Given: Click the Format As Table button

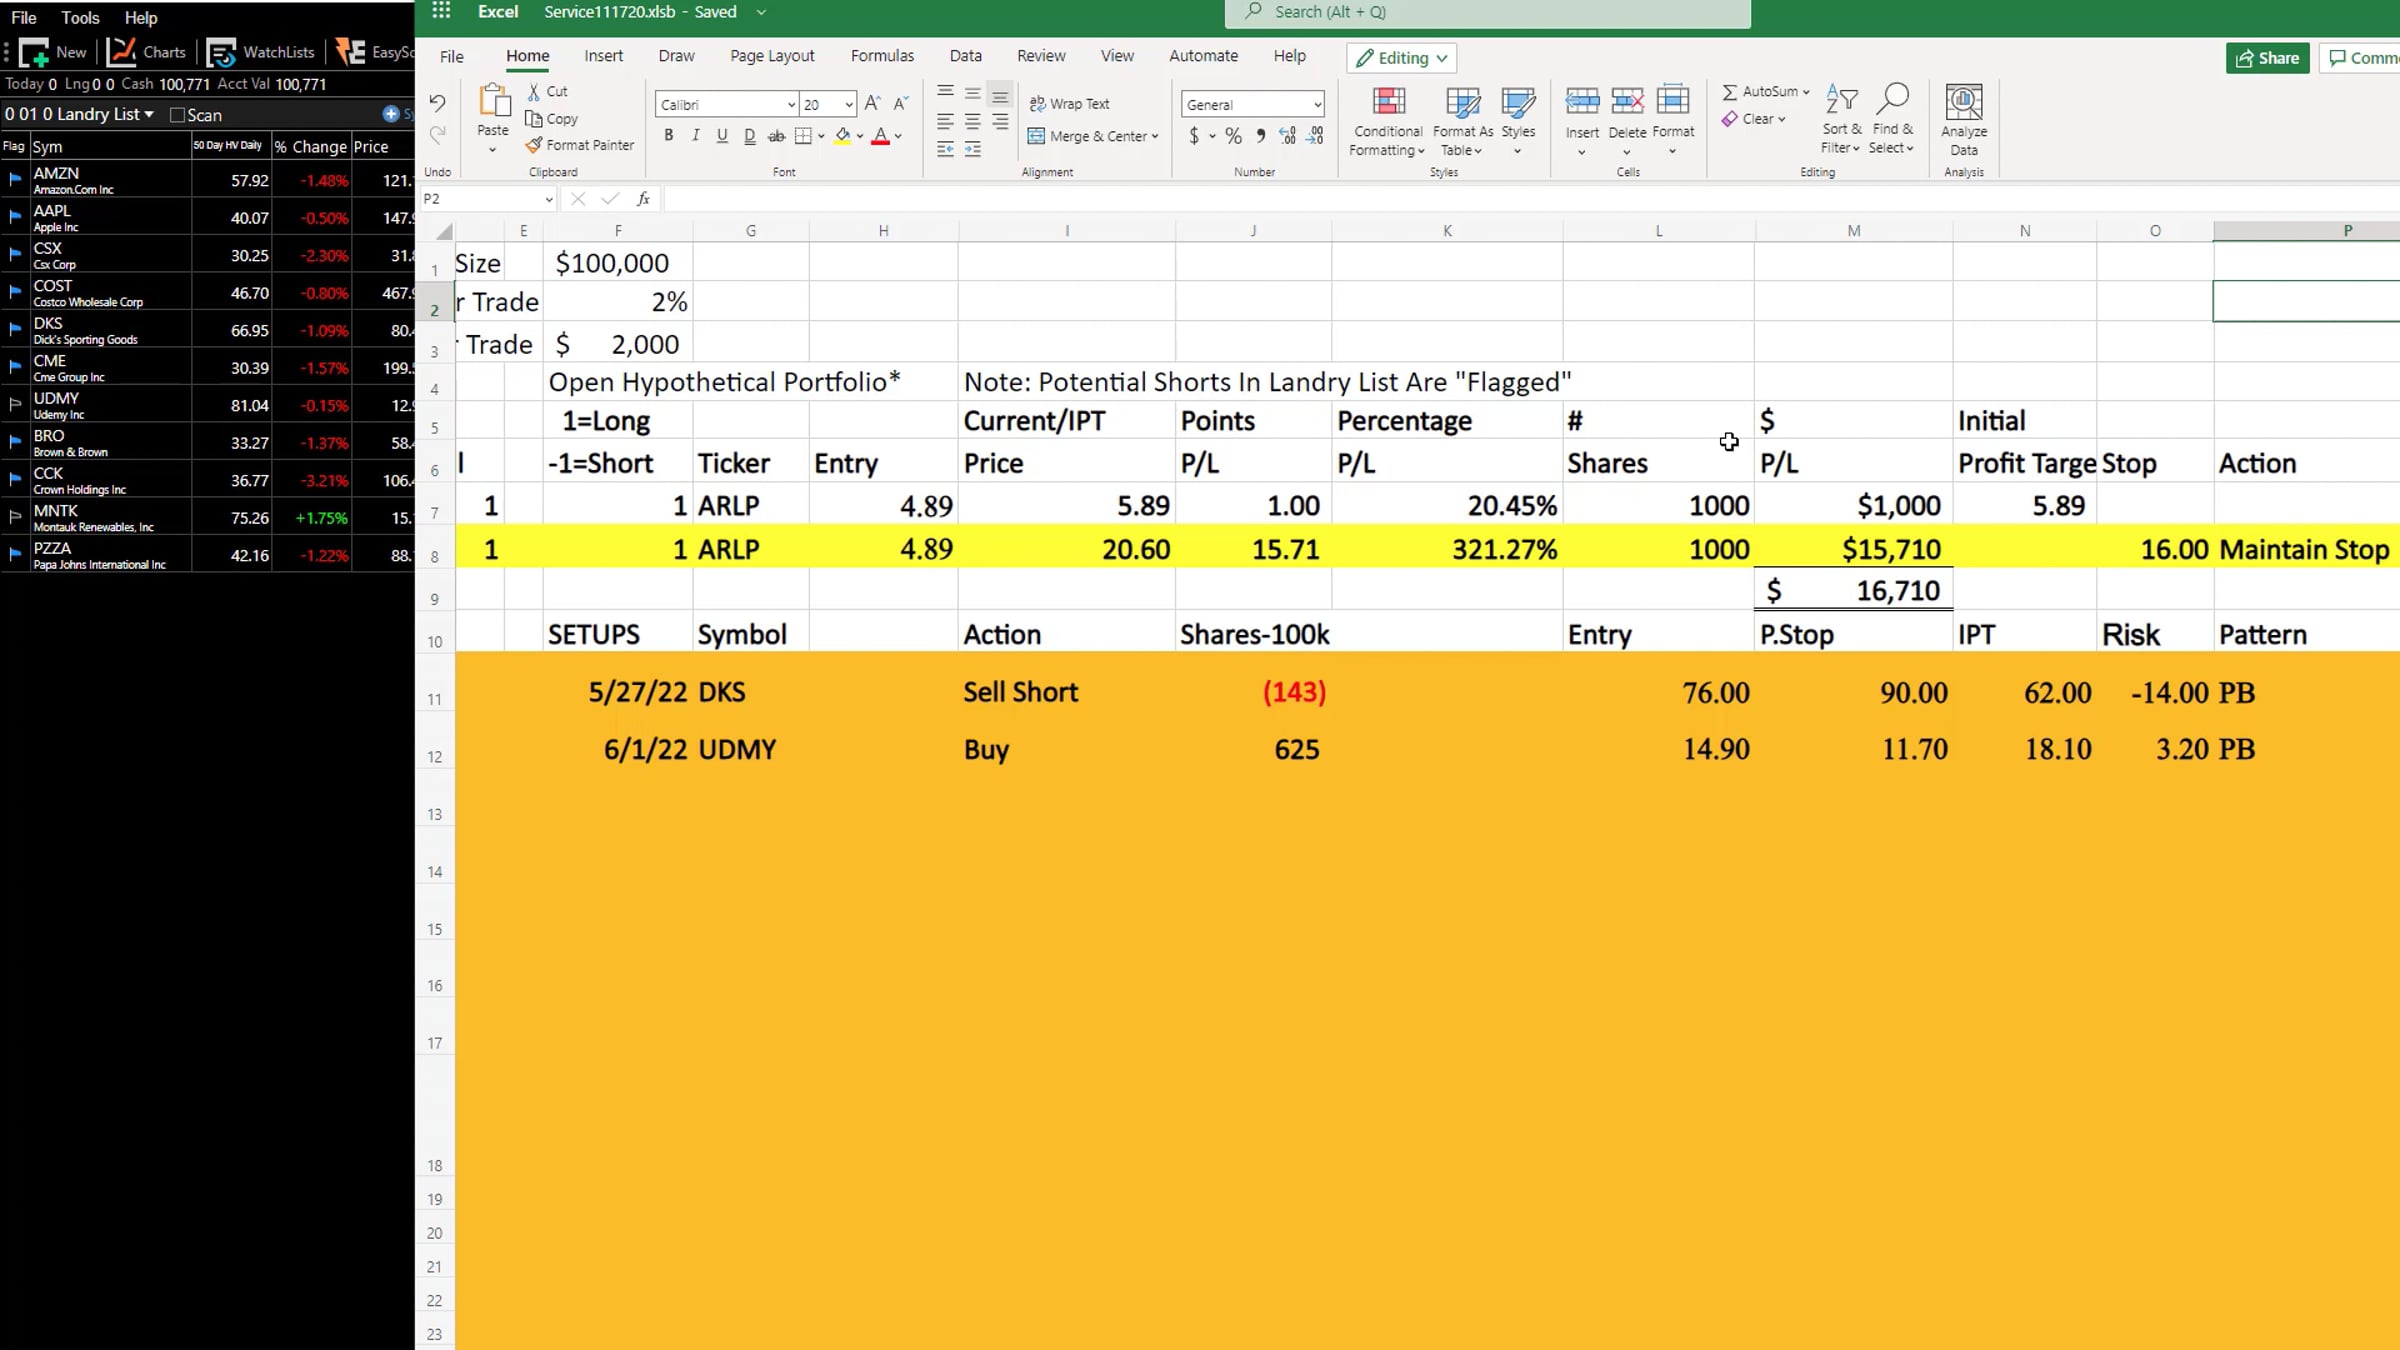Looking at the screenshot, I should (x=1462, y=120).
